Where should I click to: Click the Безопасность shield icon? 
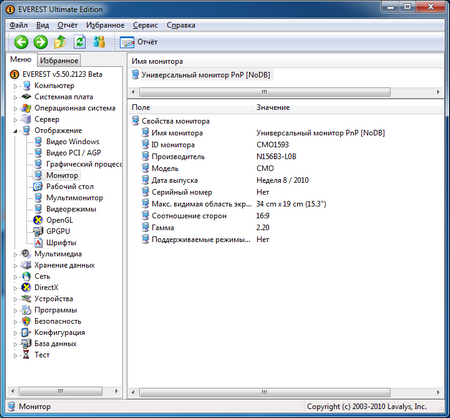tap(26, 321)
